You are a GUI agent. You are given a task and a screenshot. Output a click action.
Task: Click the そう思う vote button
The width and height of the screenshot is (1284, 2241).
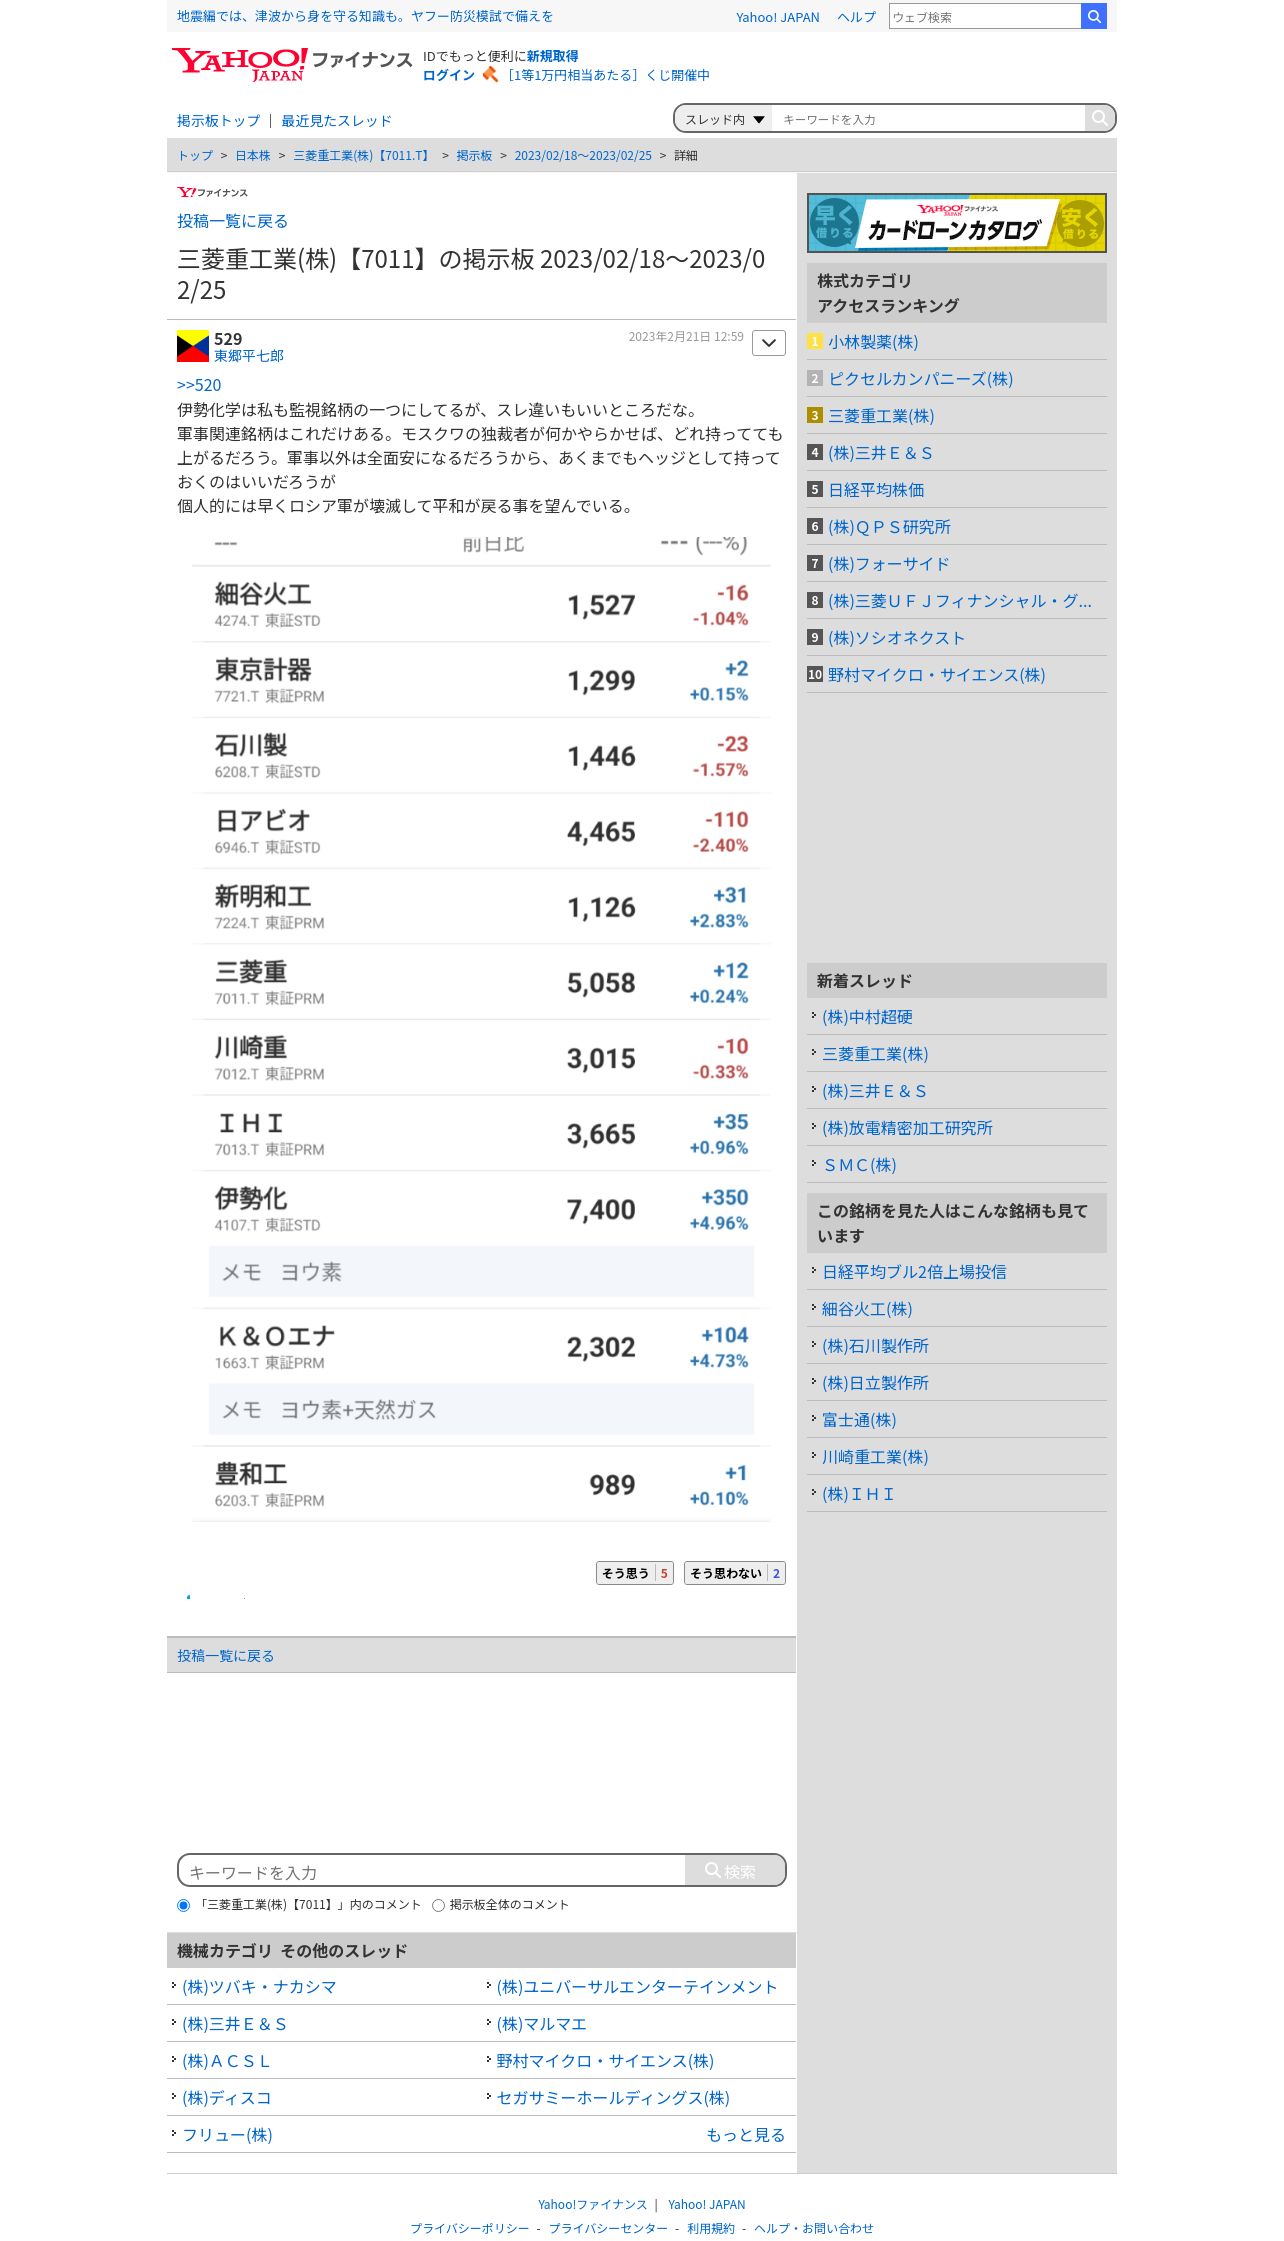634,1573
